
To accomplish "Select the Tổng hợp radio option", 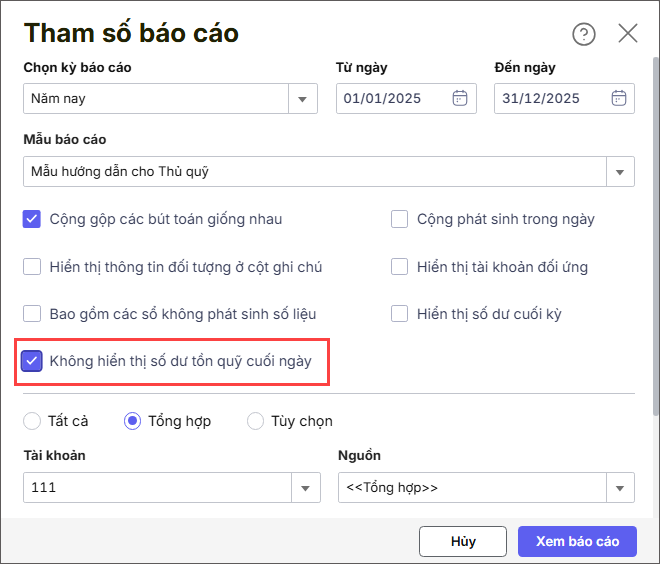I will 132,421.
